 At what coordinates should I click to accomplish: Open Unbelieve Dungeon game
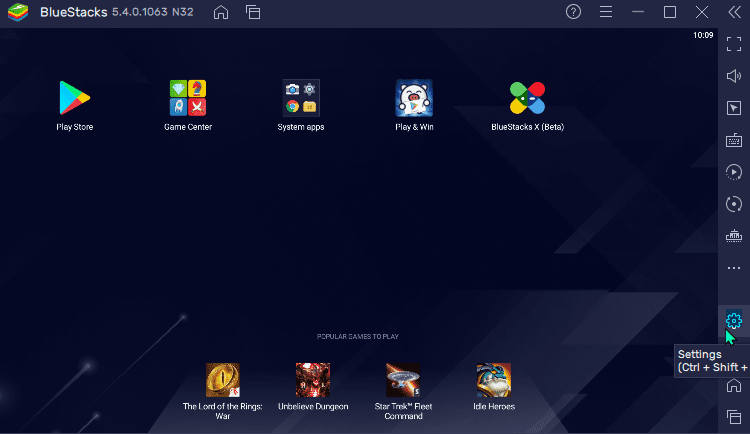point(313,380)
